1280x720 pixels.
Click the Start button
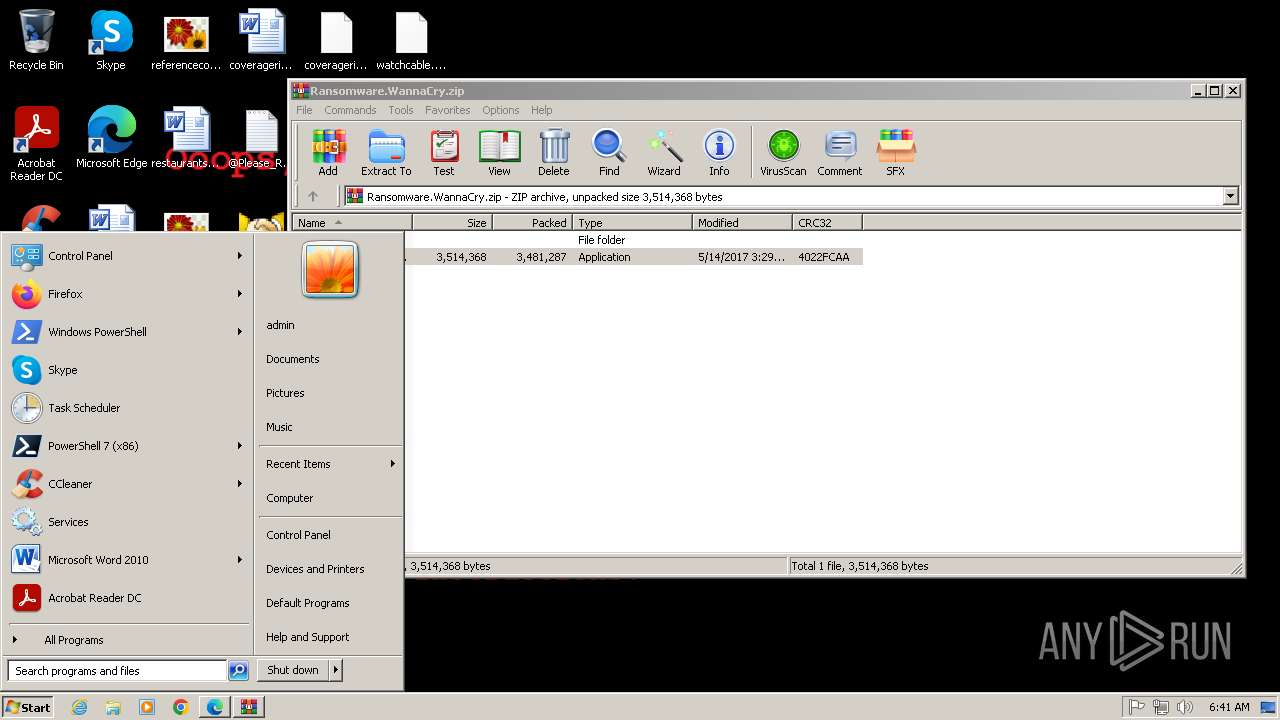(28, 707)
